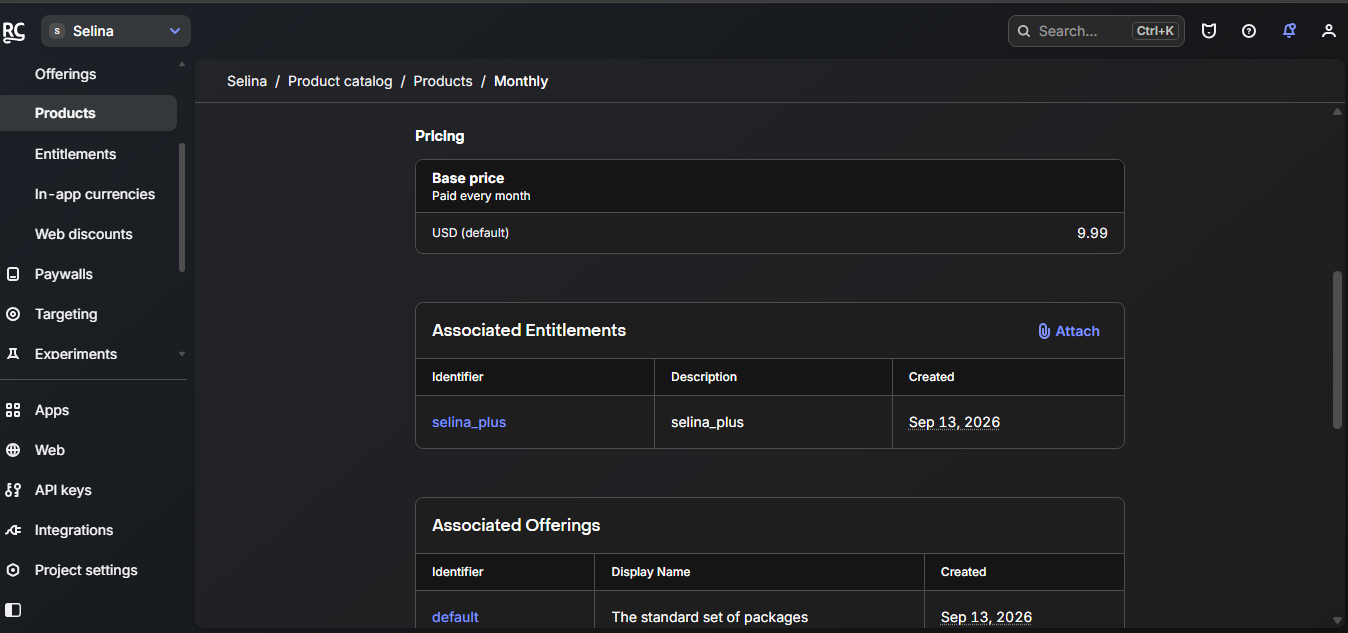The image size is (1348, 633).
Task: Click the Ctrl+K shortcut badge
Action: click(x=1155, y=31)
